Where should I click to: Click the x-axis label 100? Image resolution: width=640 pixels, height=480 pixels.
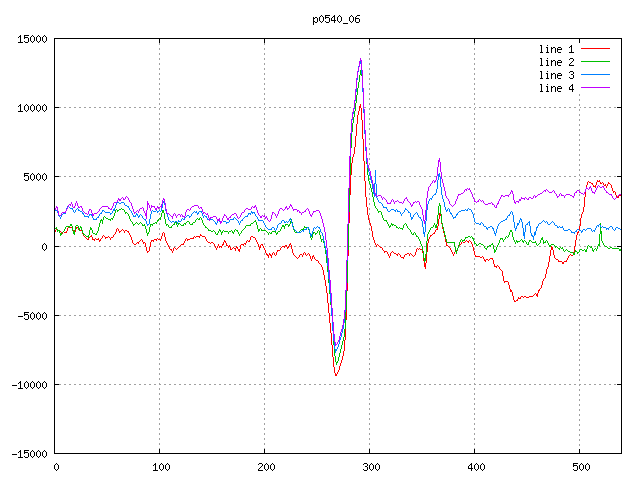click(x=161, y=467)
